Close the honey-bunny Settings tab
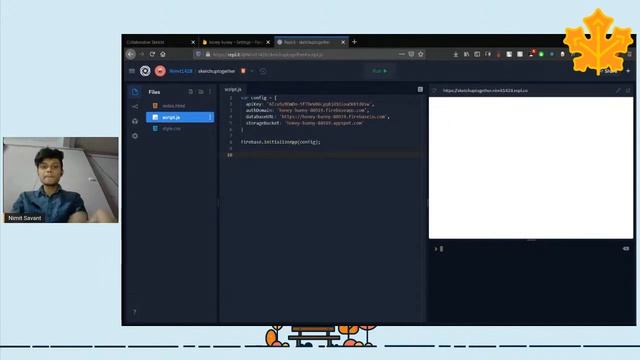 pyautogui.click(x=268, y=42)
